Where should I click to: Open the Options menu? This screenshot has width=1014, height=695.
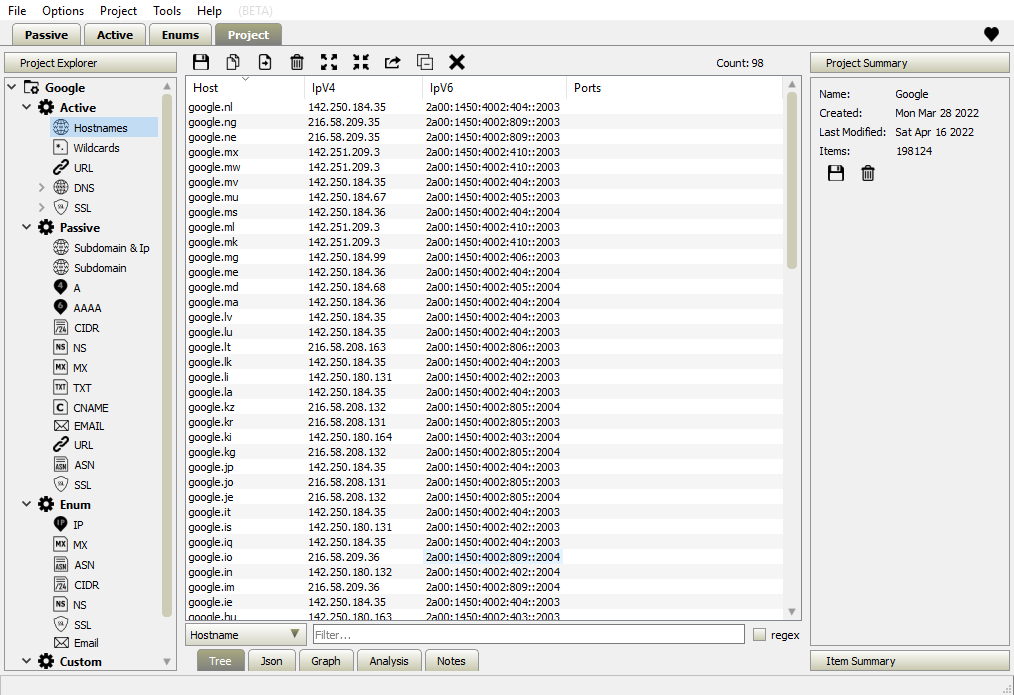63,11
